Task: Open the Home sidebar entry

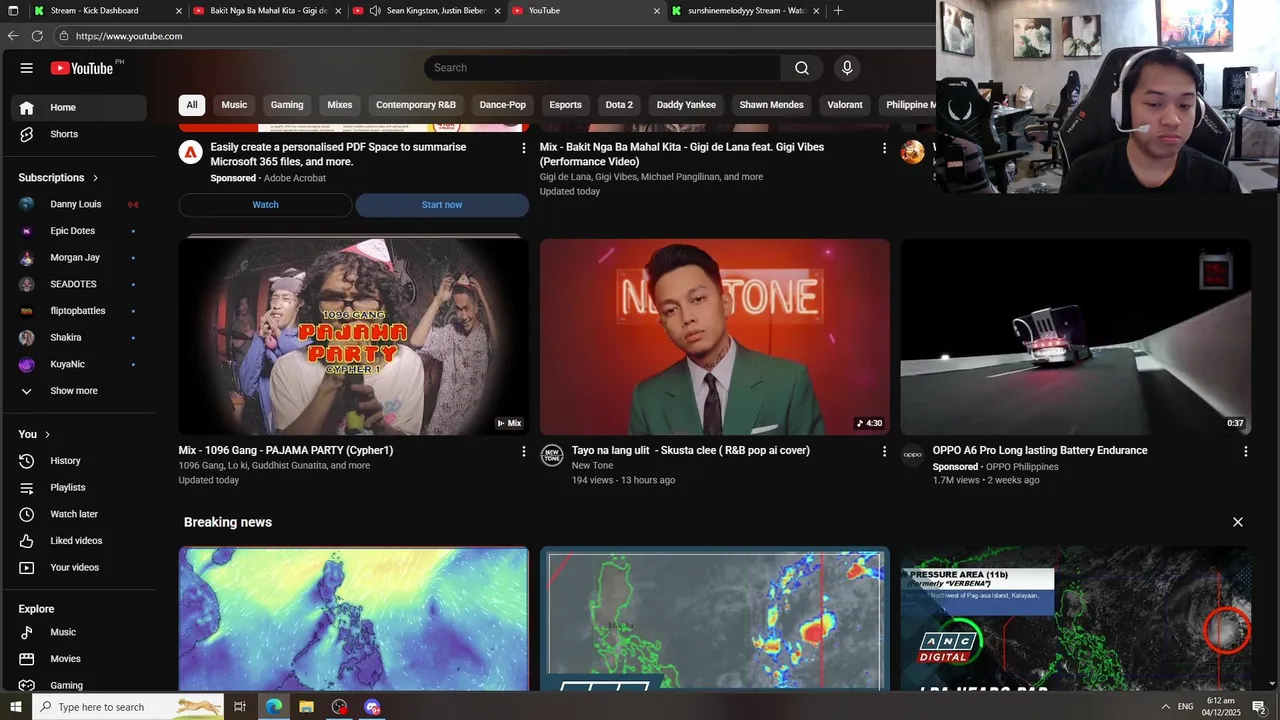Action: point(79,107)
